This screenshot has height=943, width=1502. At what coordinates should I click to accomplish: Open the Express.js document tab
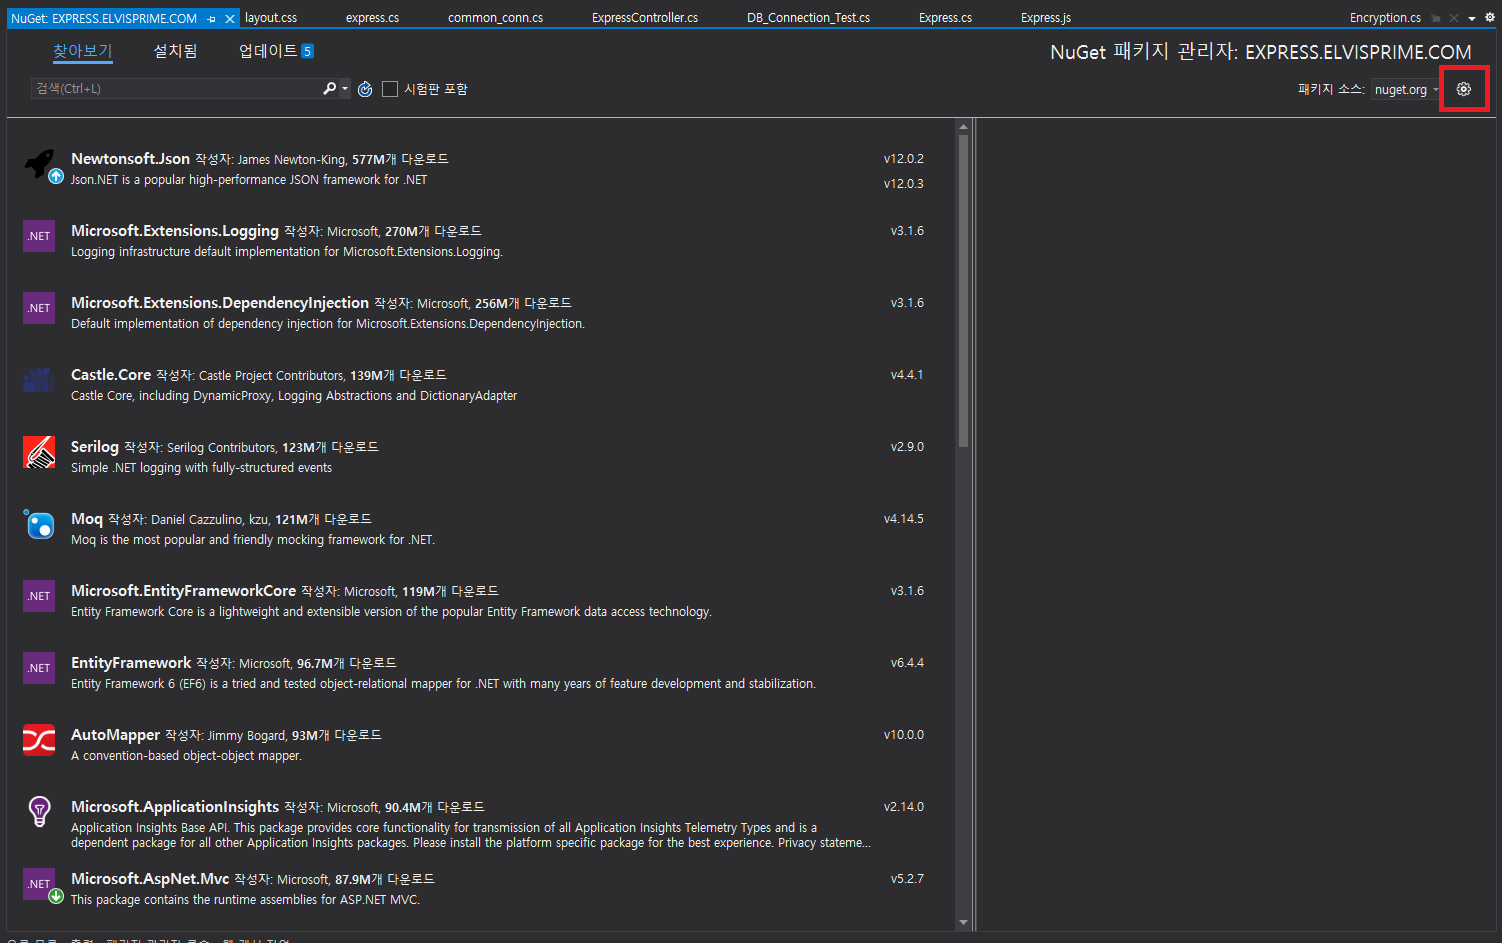click(1046, 18)
